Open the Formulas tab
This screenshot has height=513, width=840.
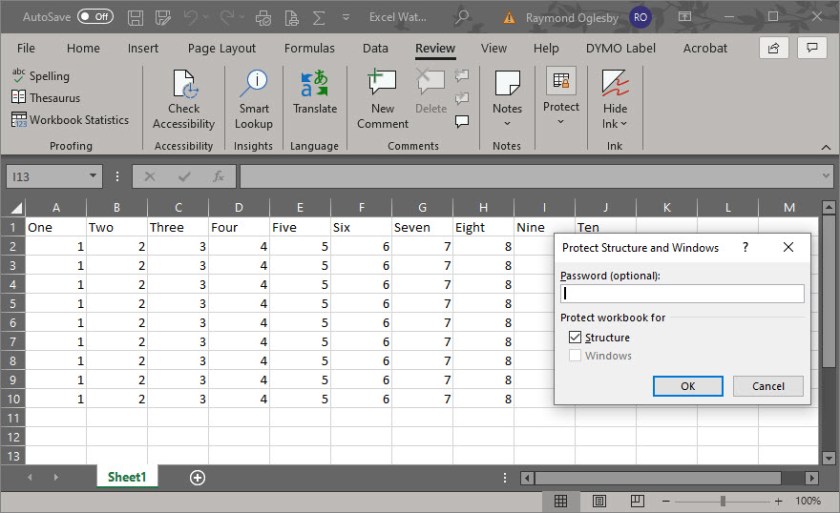(309, 48)
